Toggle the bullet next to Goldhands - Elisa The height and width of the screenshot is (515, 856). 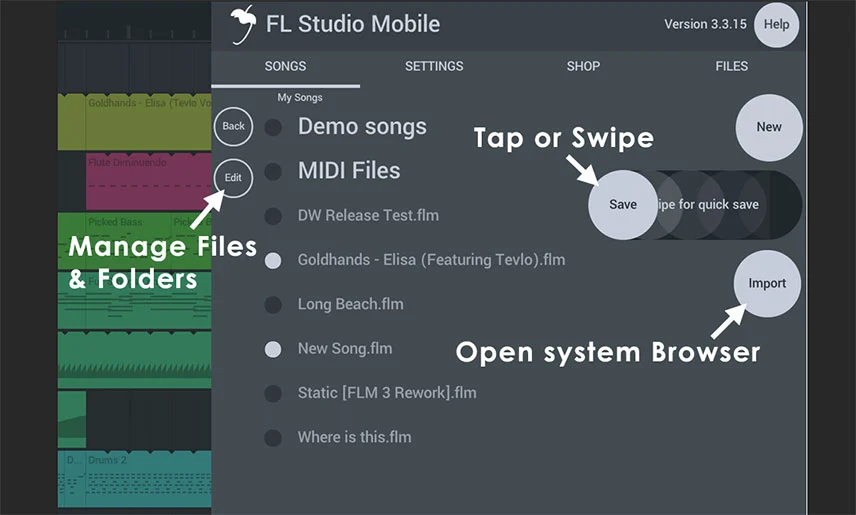point(273,261)
